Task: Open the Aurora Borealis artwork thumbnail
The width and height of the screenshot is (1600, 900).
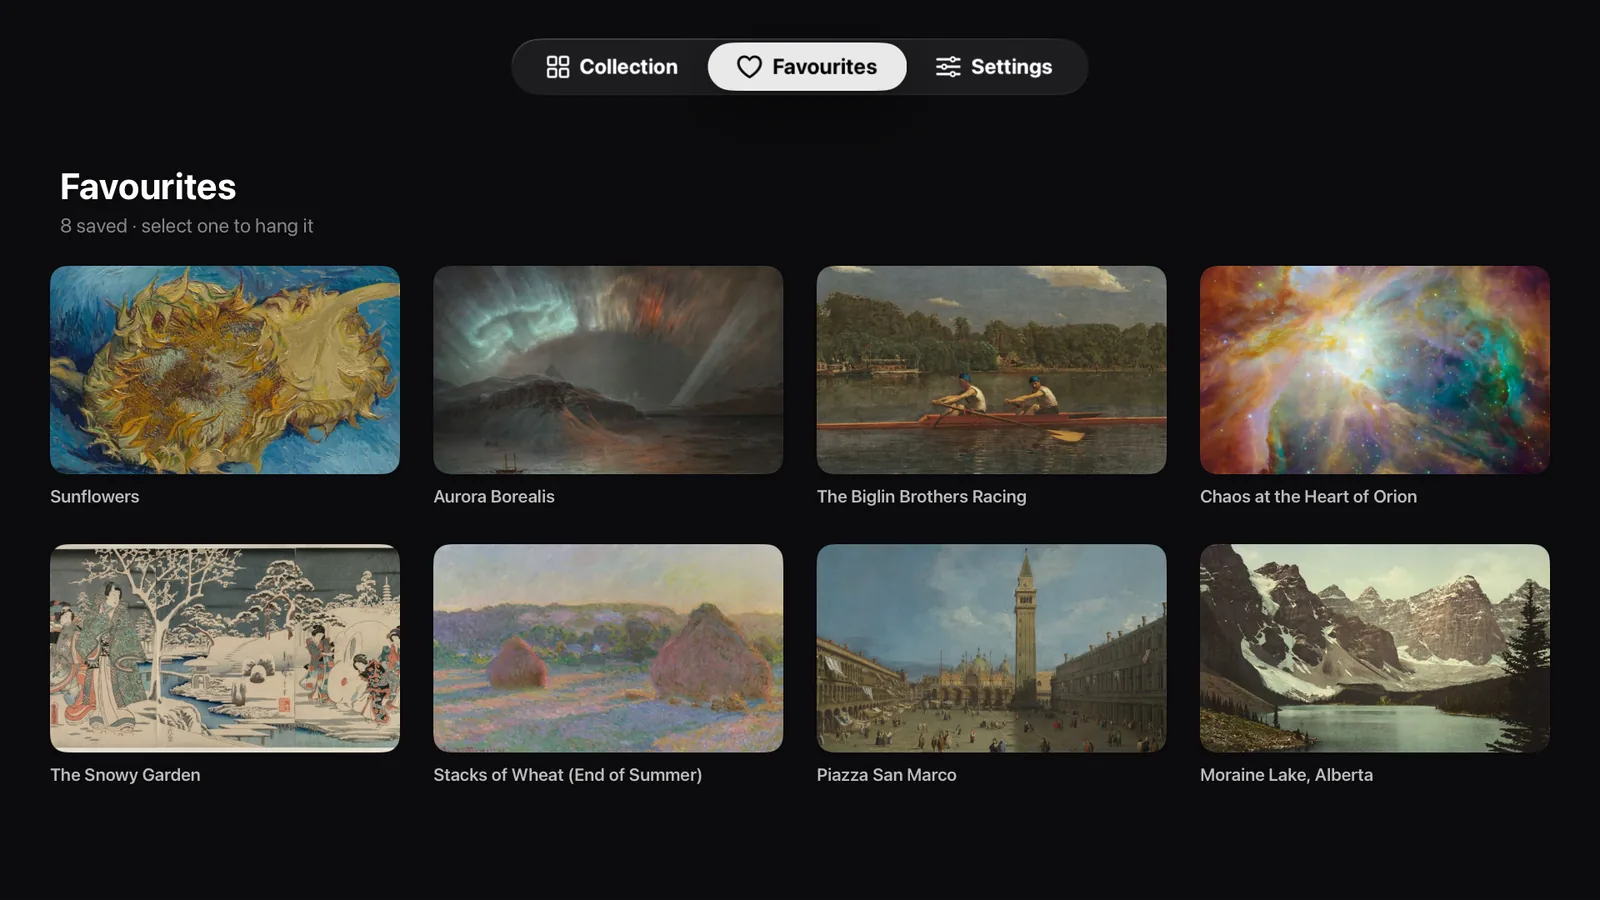Action: tap(608, 370)
